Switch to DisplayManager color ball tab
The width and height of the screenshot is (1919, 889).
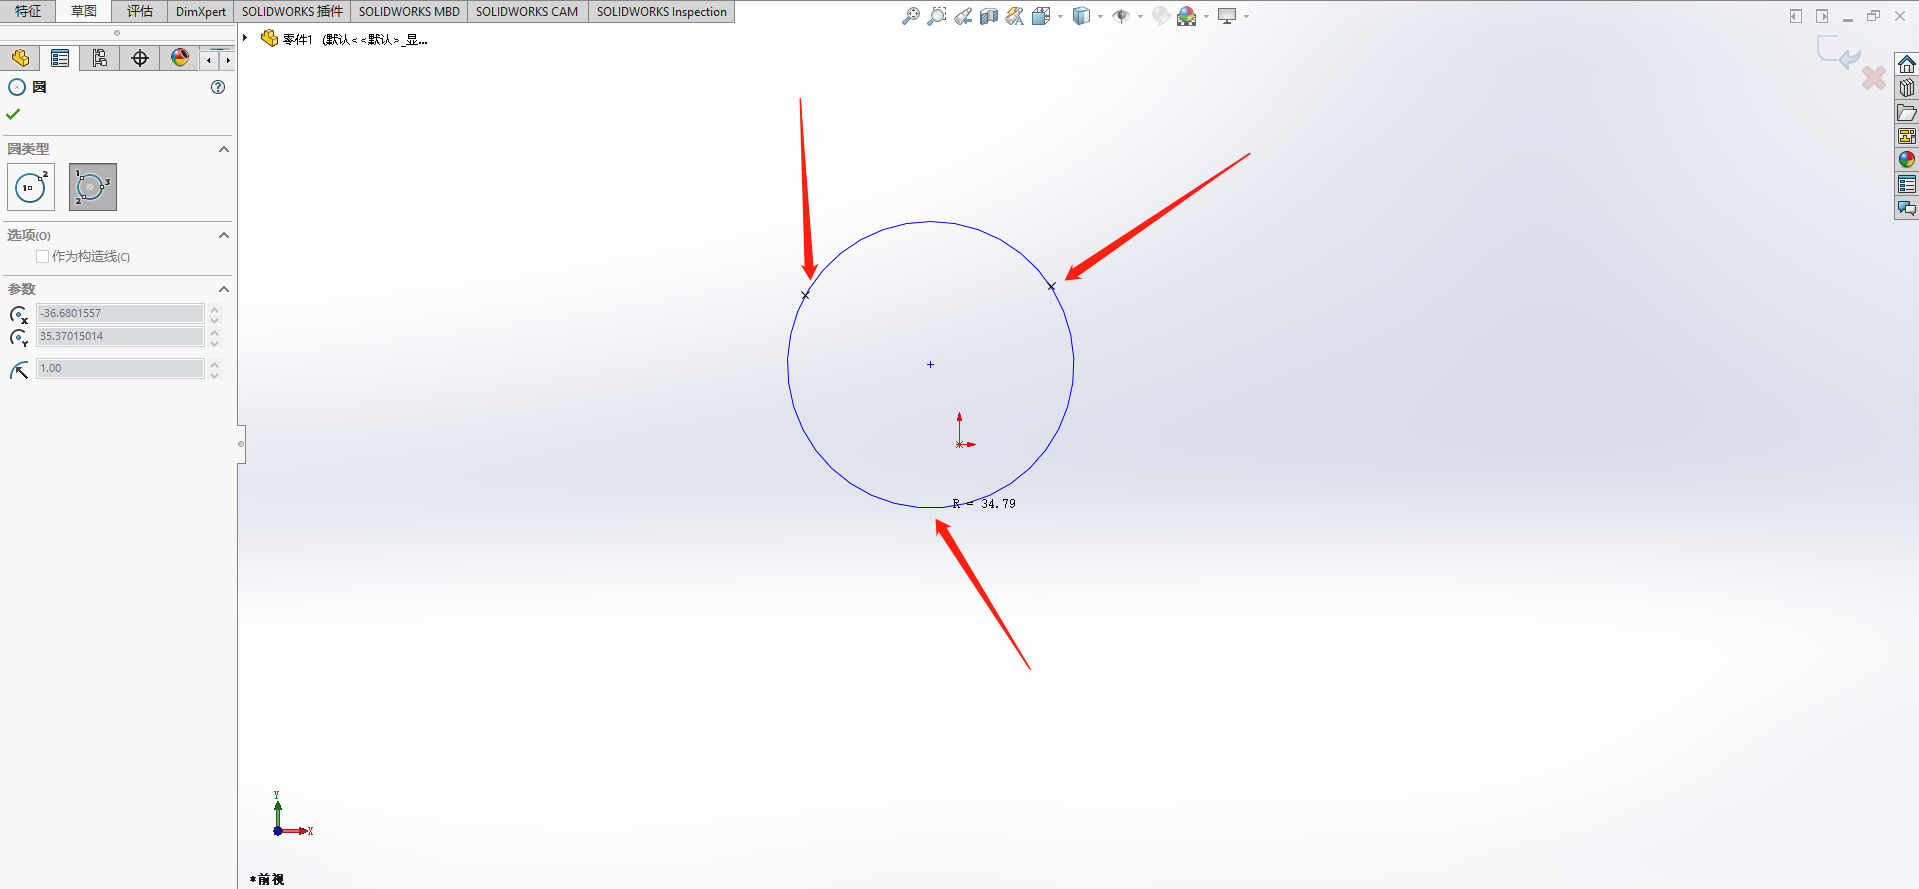180,58
